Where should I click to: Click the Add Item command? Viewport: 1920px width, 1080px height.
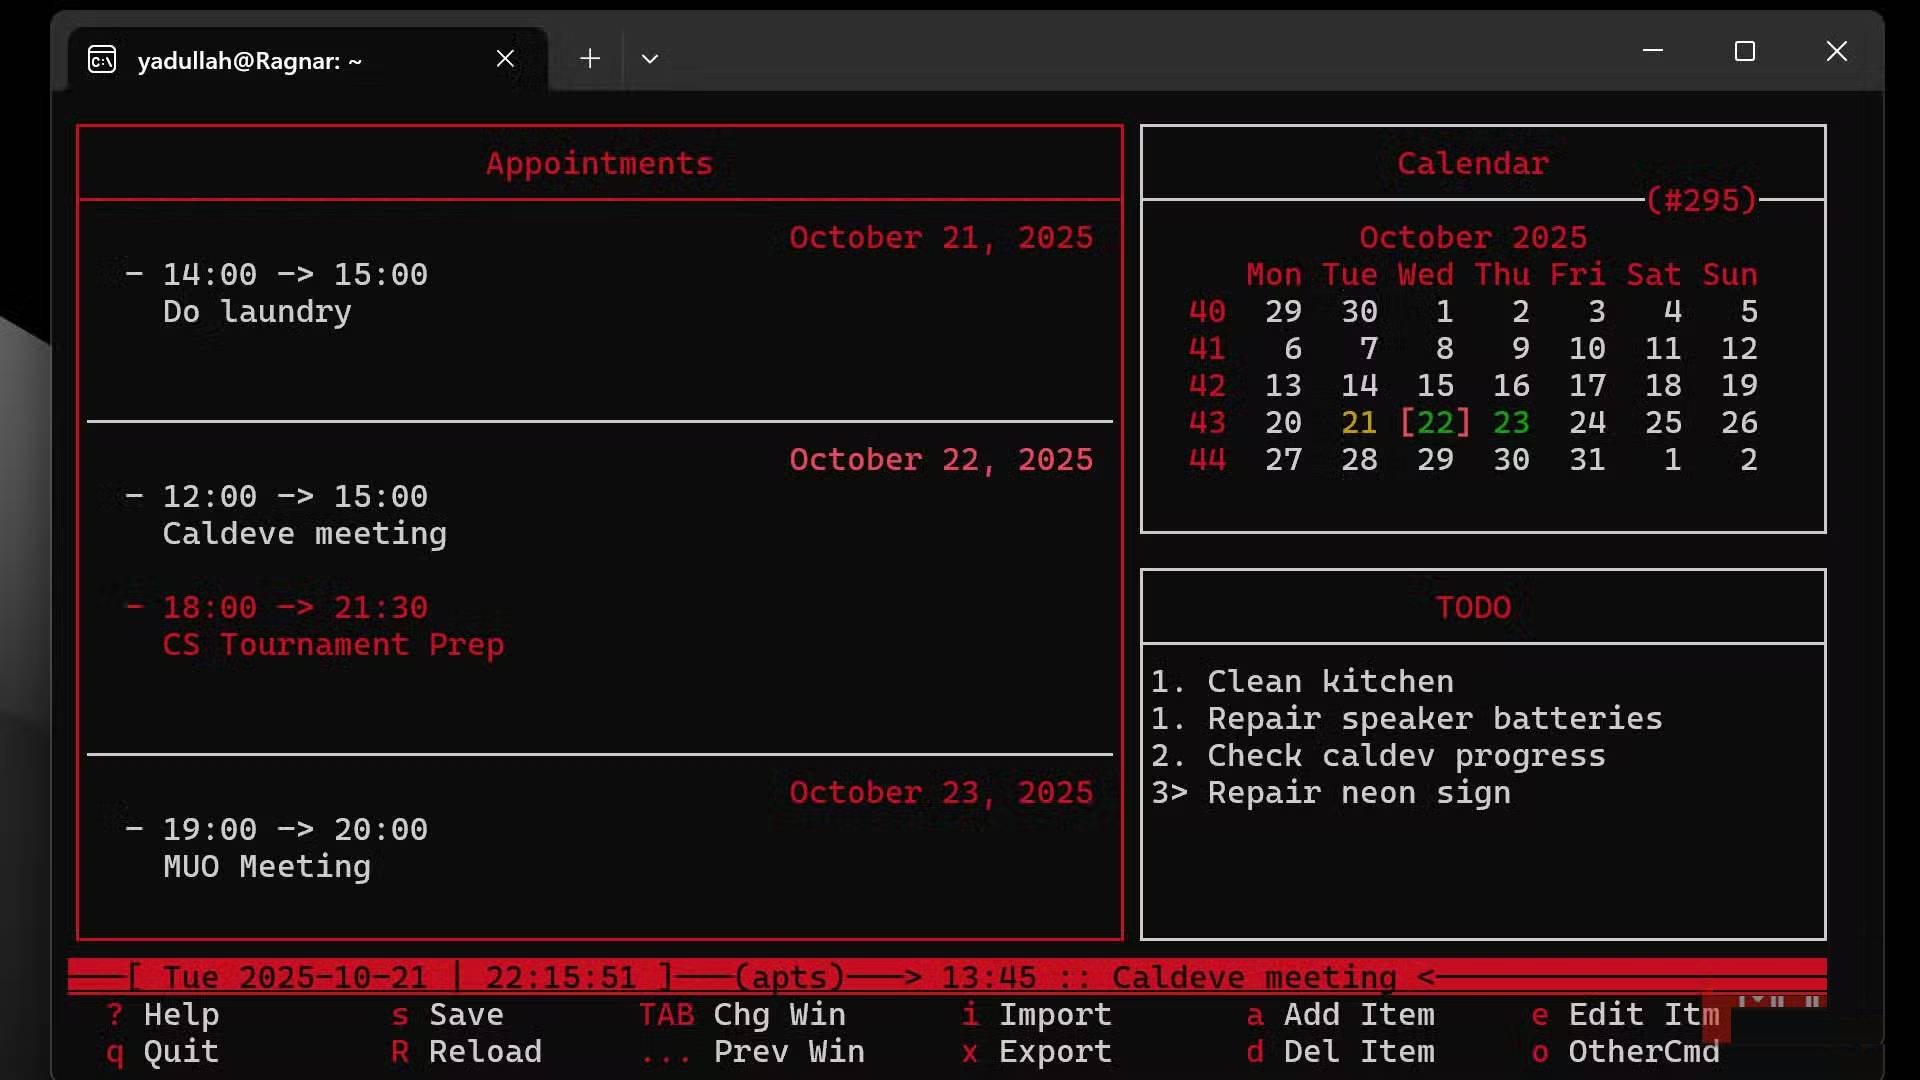(1359, 1014)
